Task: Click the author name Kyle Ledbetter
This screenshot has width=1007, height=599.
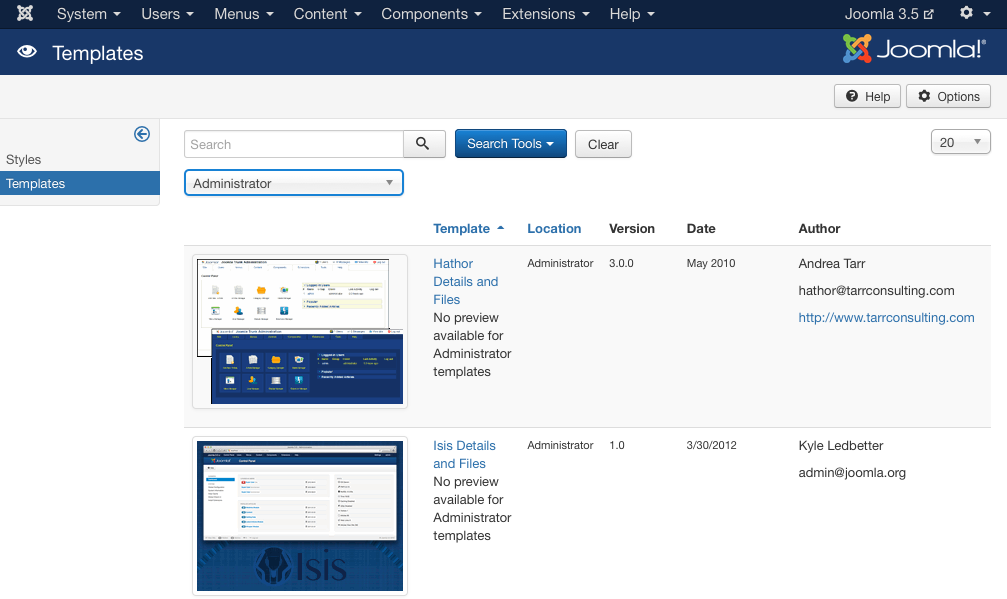Action: pos(841,446)
